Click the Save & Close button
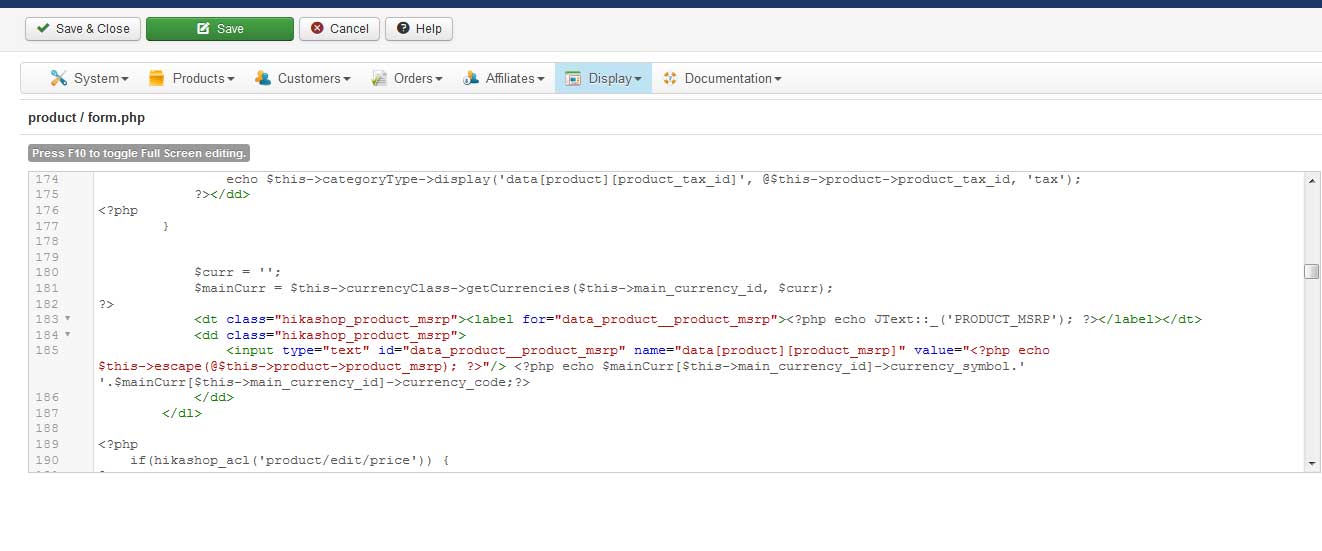The height and width of the screenshot is (551, 1322). pos(82,29)
